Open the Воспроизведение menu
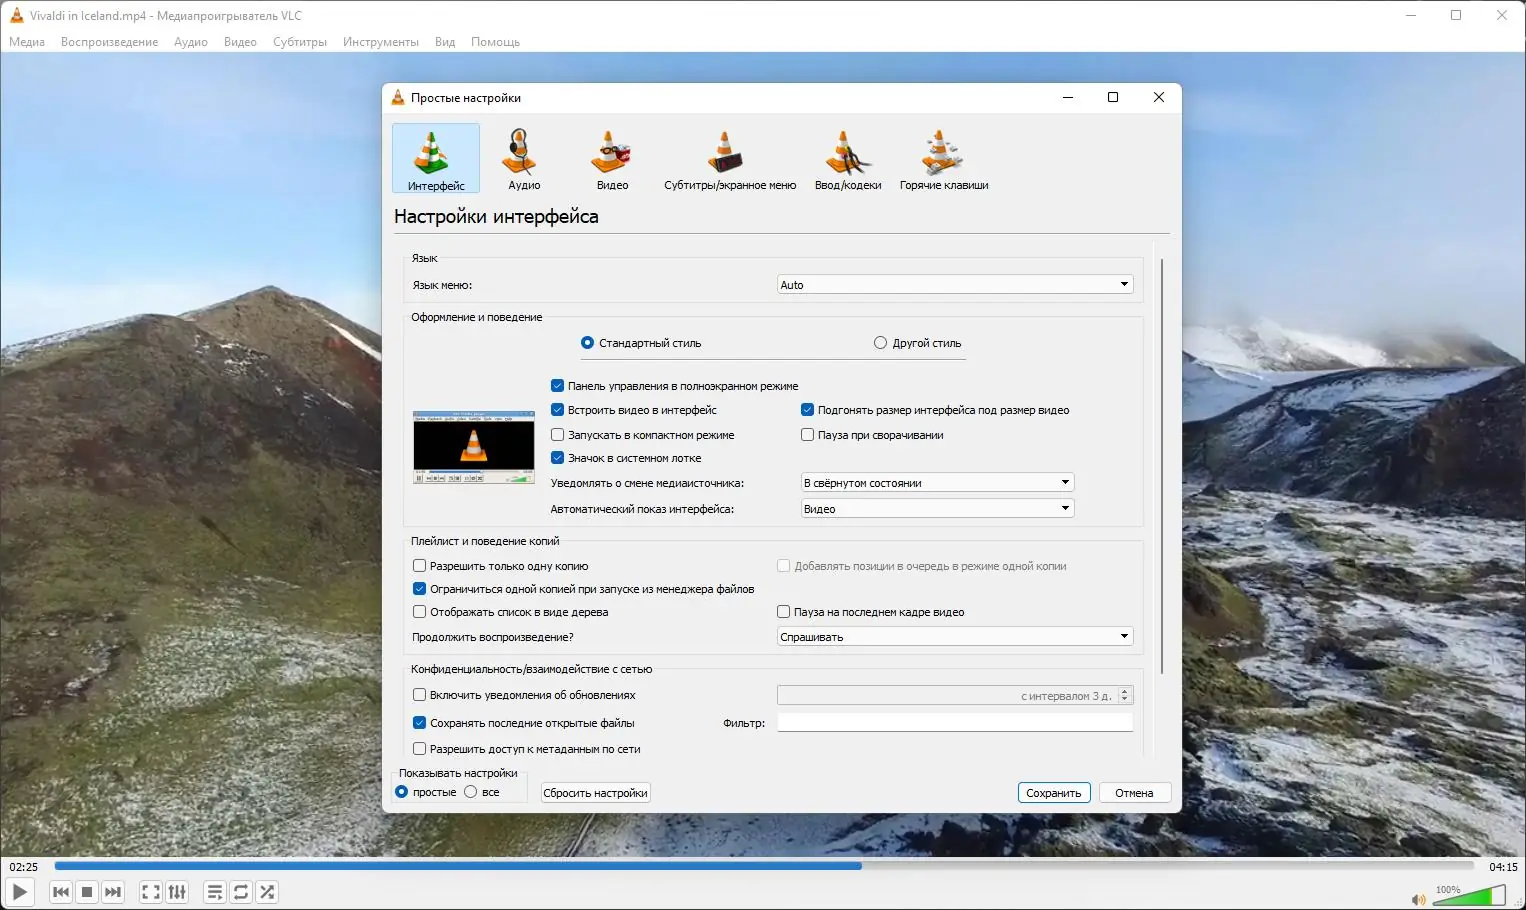Viewport: 1526px width, 910px height. 109,42
